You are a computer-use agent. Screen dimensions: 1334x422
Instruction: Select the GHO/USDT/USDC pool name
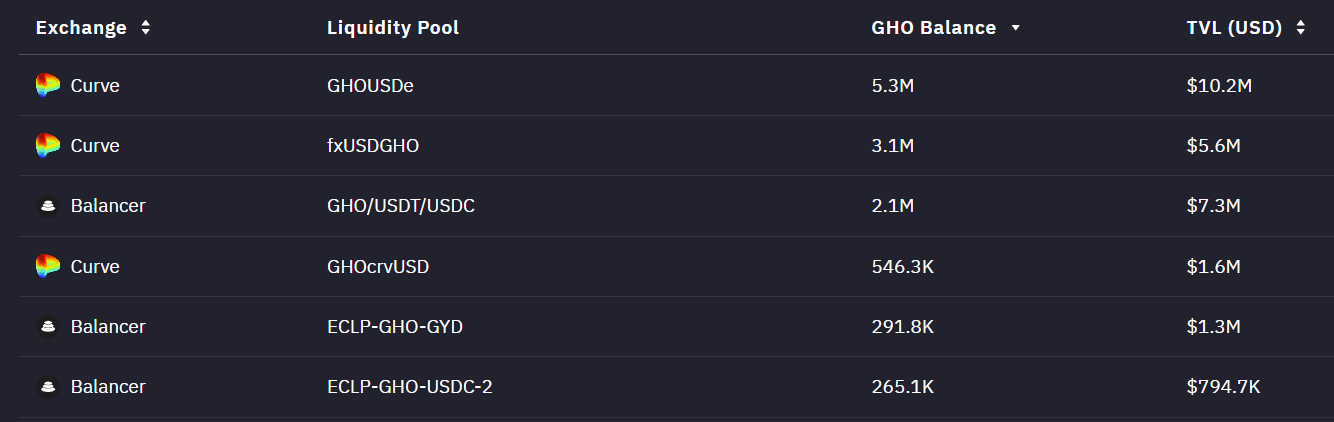tap(401, 206)
